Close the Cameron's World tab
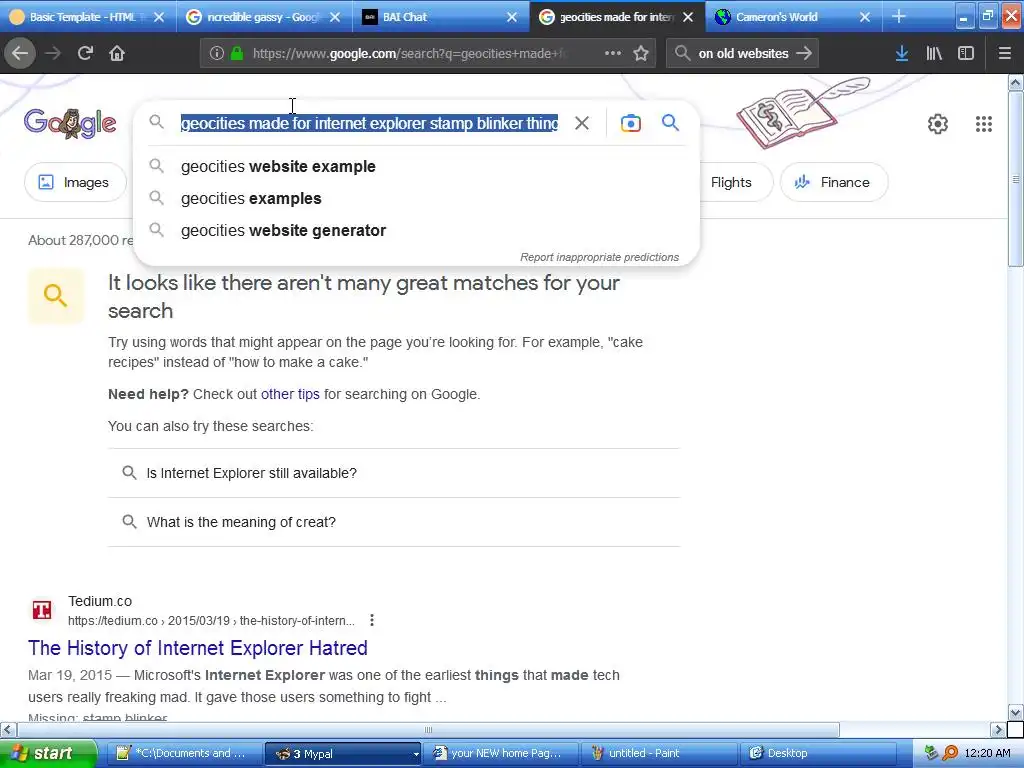 865,17
